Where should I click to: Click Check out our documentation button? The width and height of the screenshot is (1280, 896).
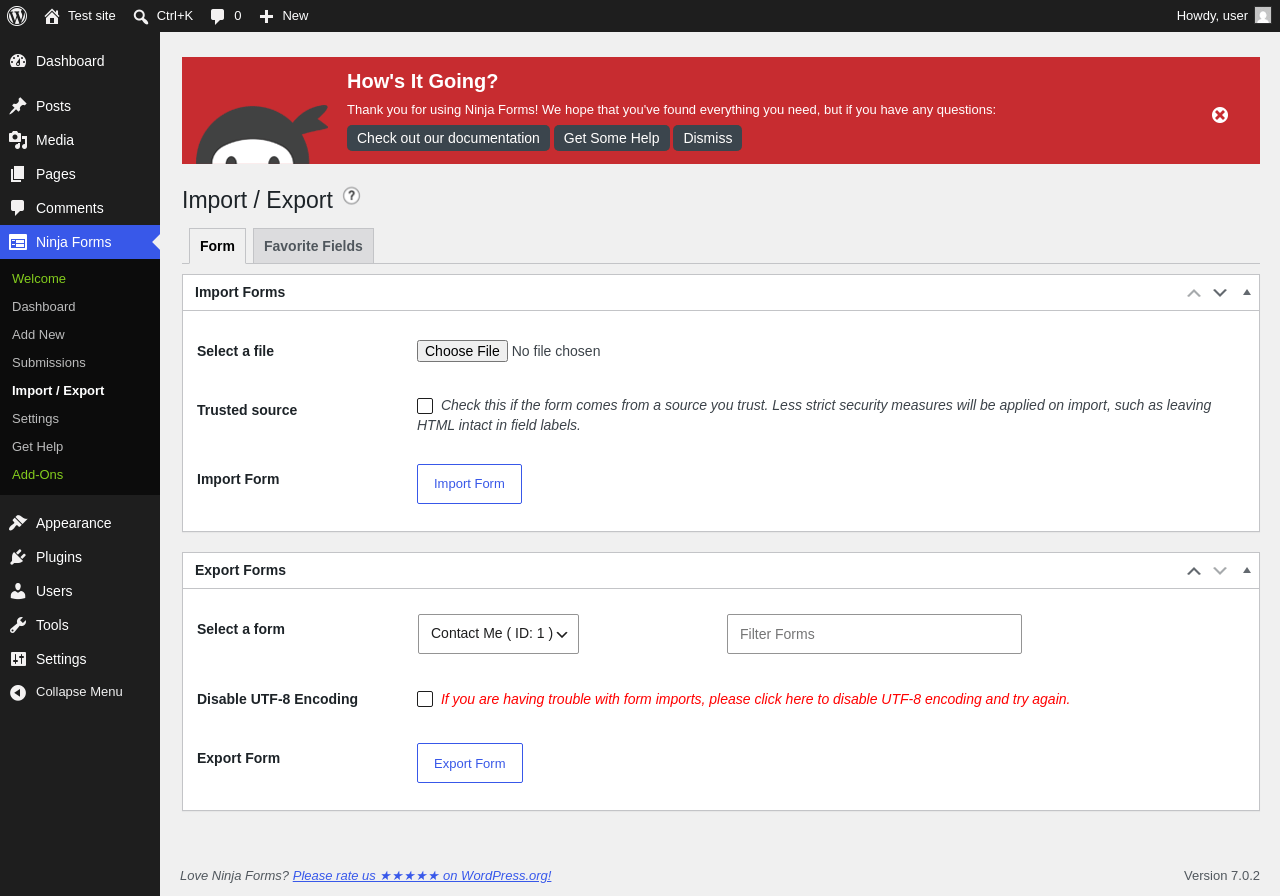(x=448, y=138)
